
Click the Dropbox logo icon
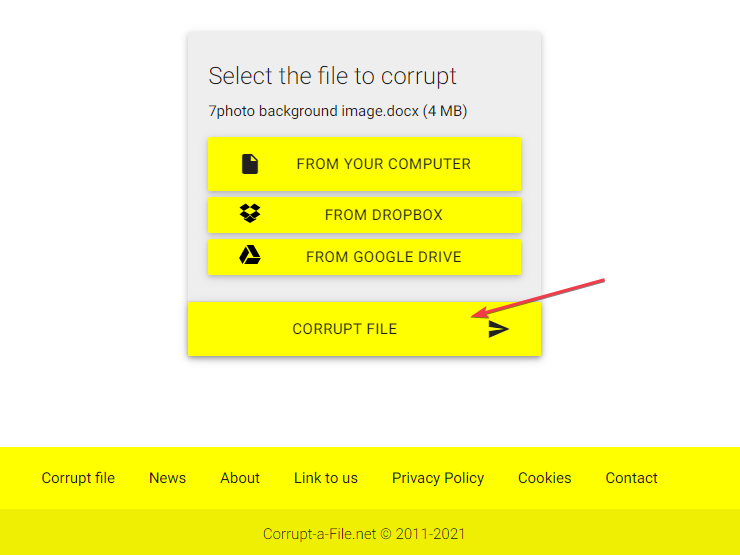(x=250, y=214)
